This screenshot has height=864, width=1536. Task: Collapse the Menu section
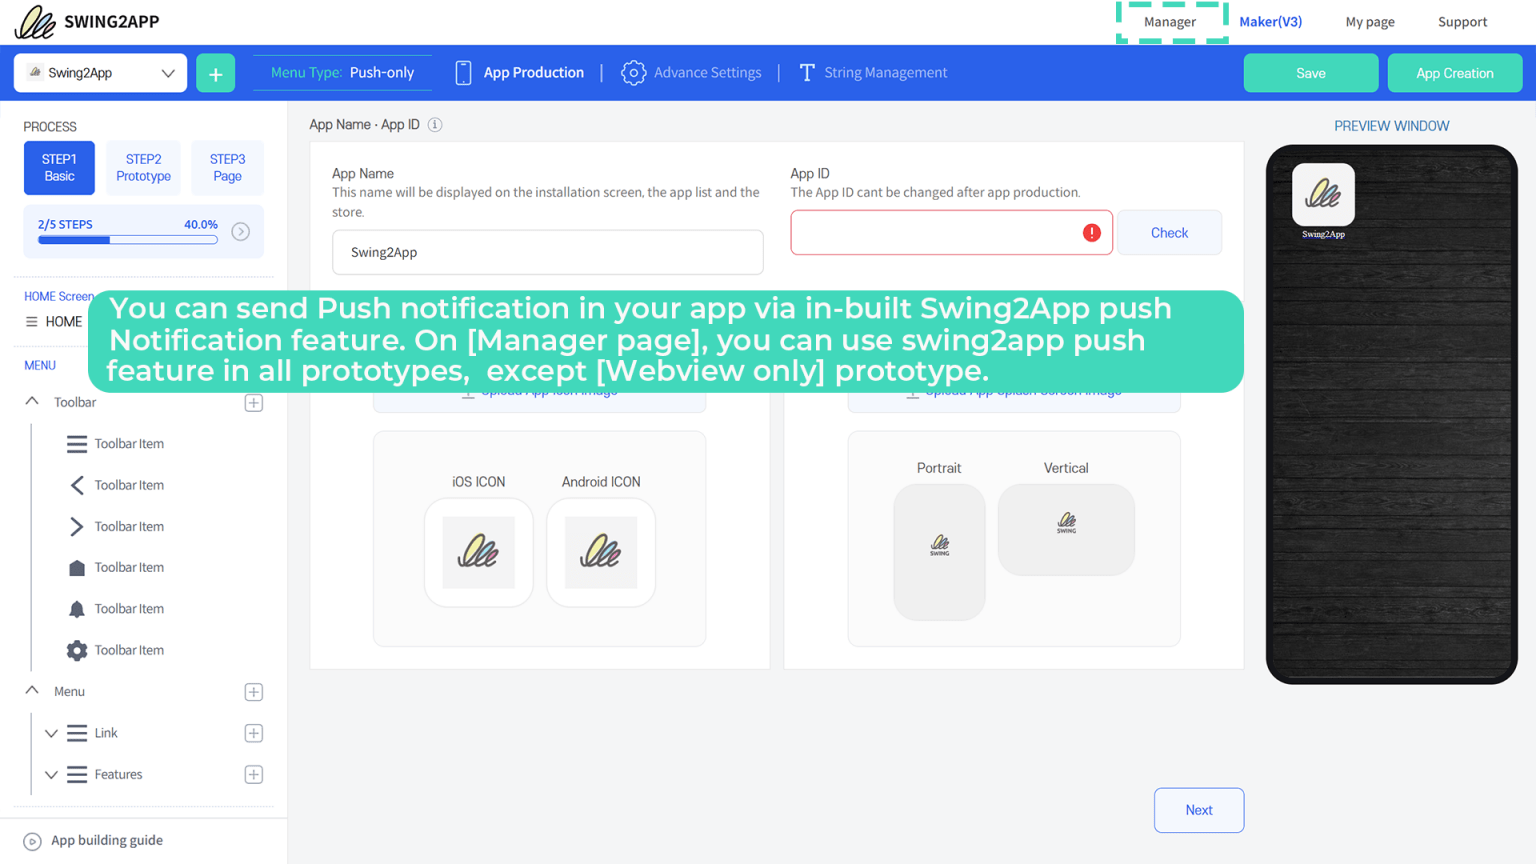31,691
